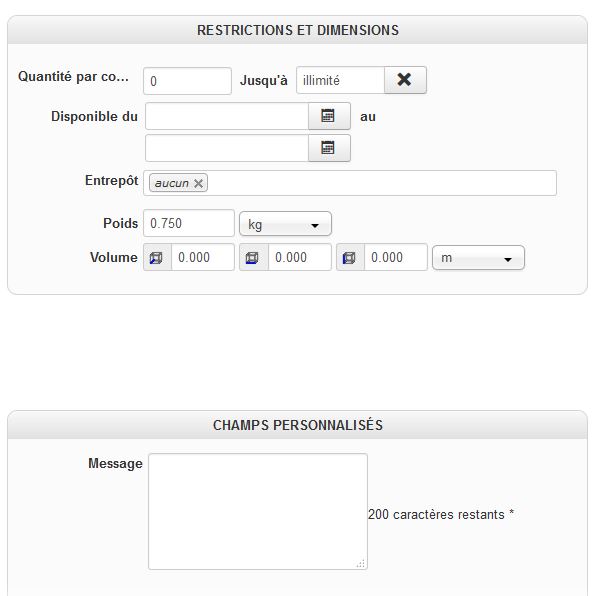The height and width of the screenshot is (596, 608).
Task: Click the 'Champs personnalisés' panel header
Action: coord(297,425)
